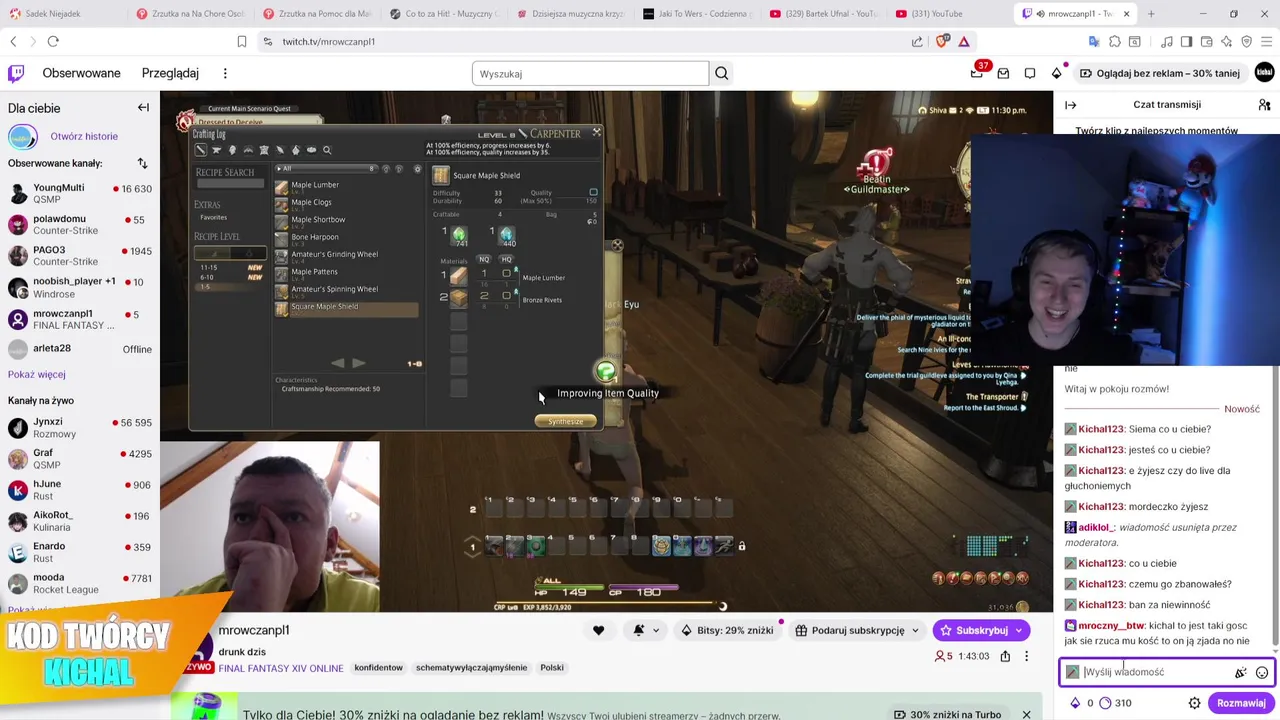Click 30% zniżki na Turbo button
This screenshot has width=1280, height=720.
tap(947, 715)
